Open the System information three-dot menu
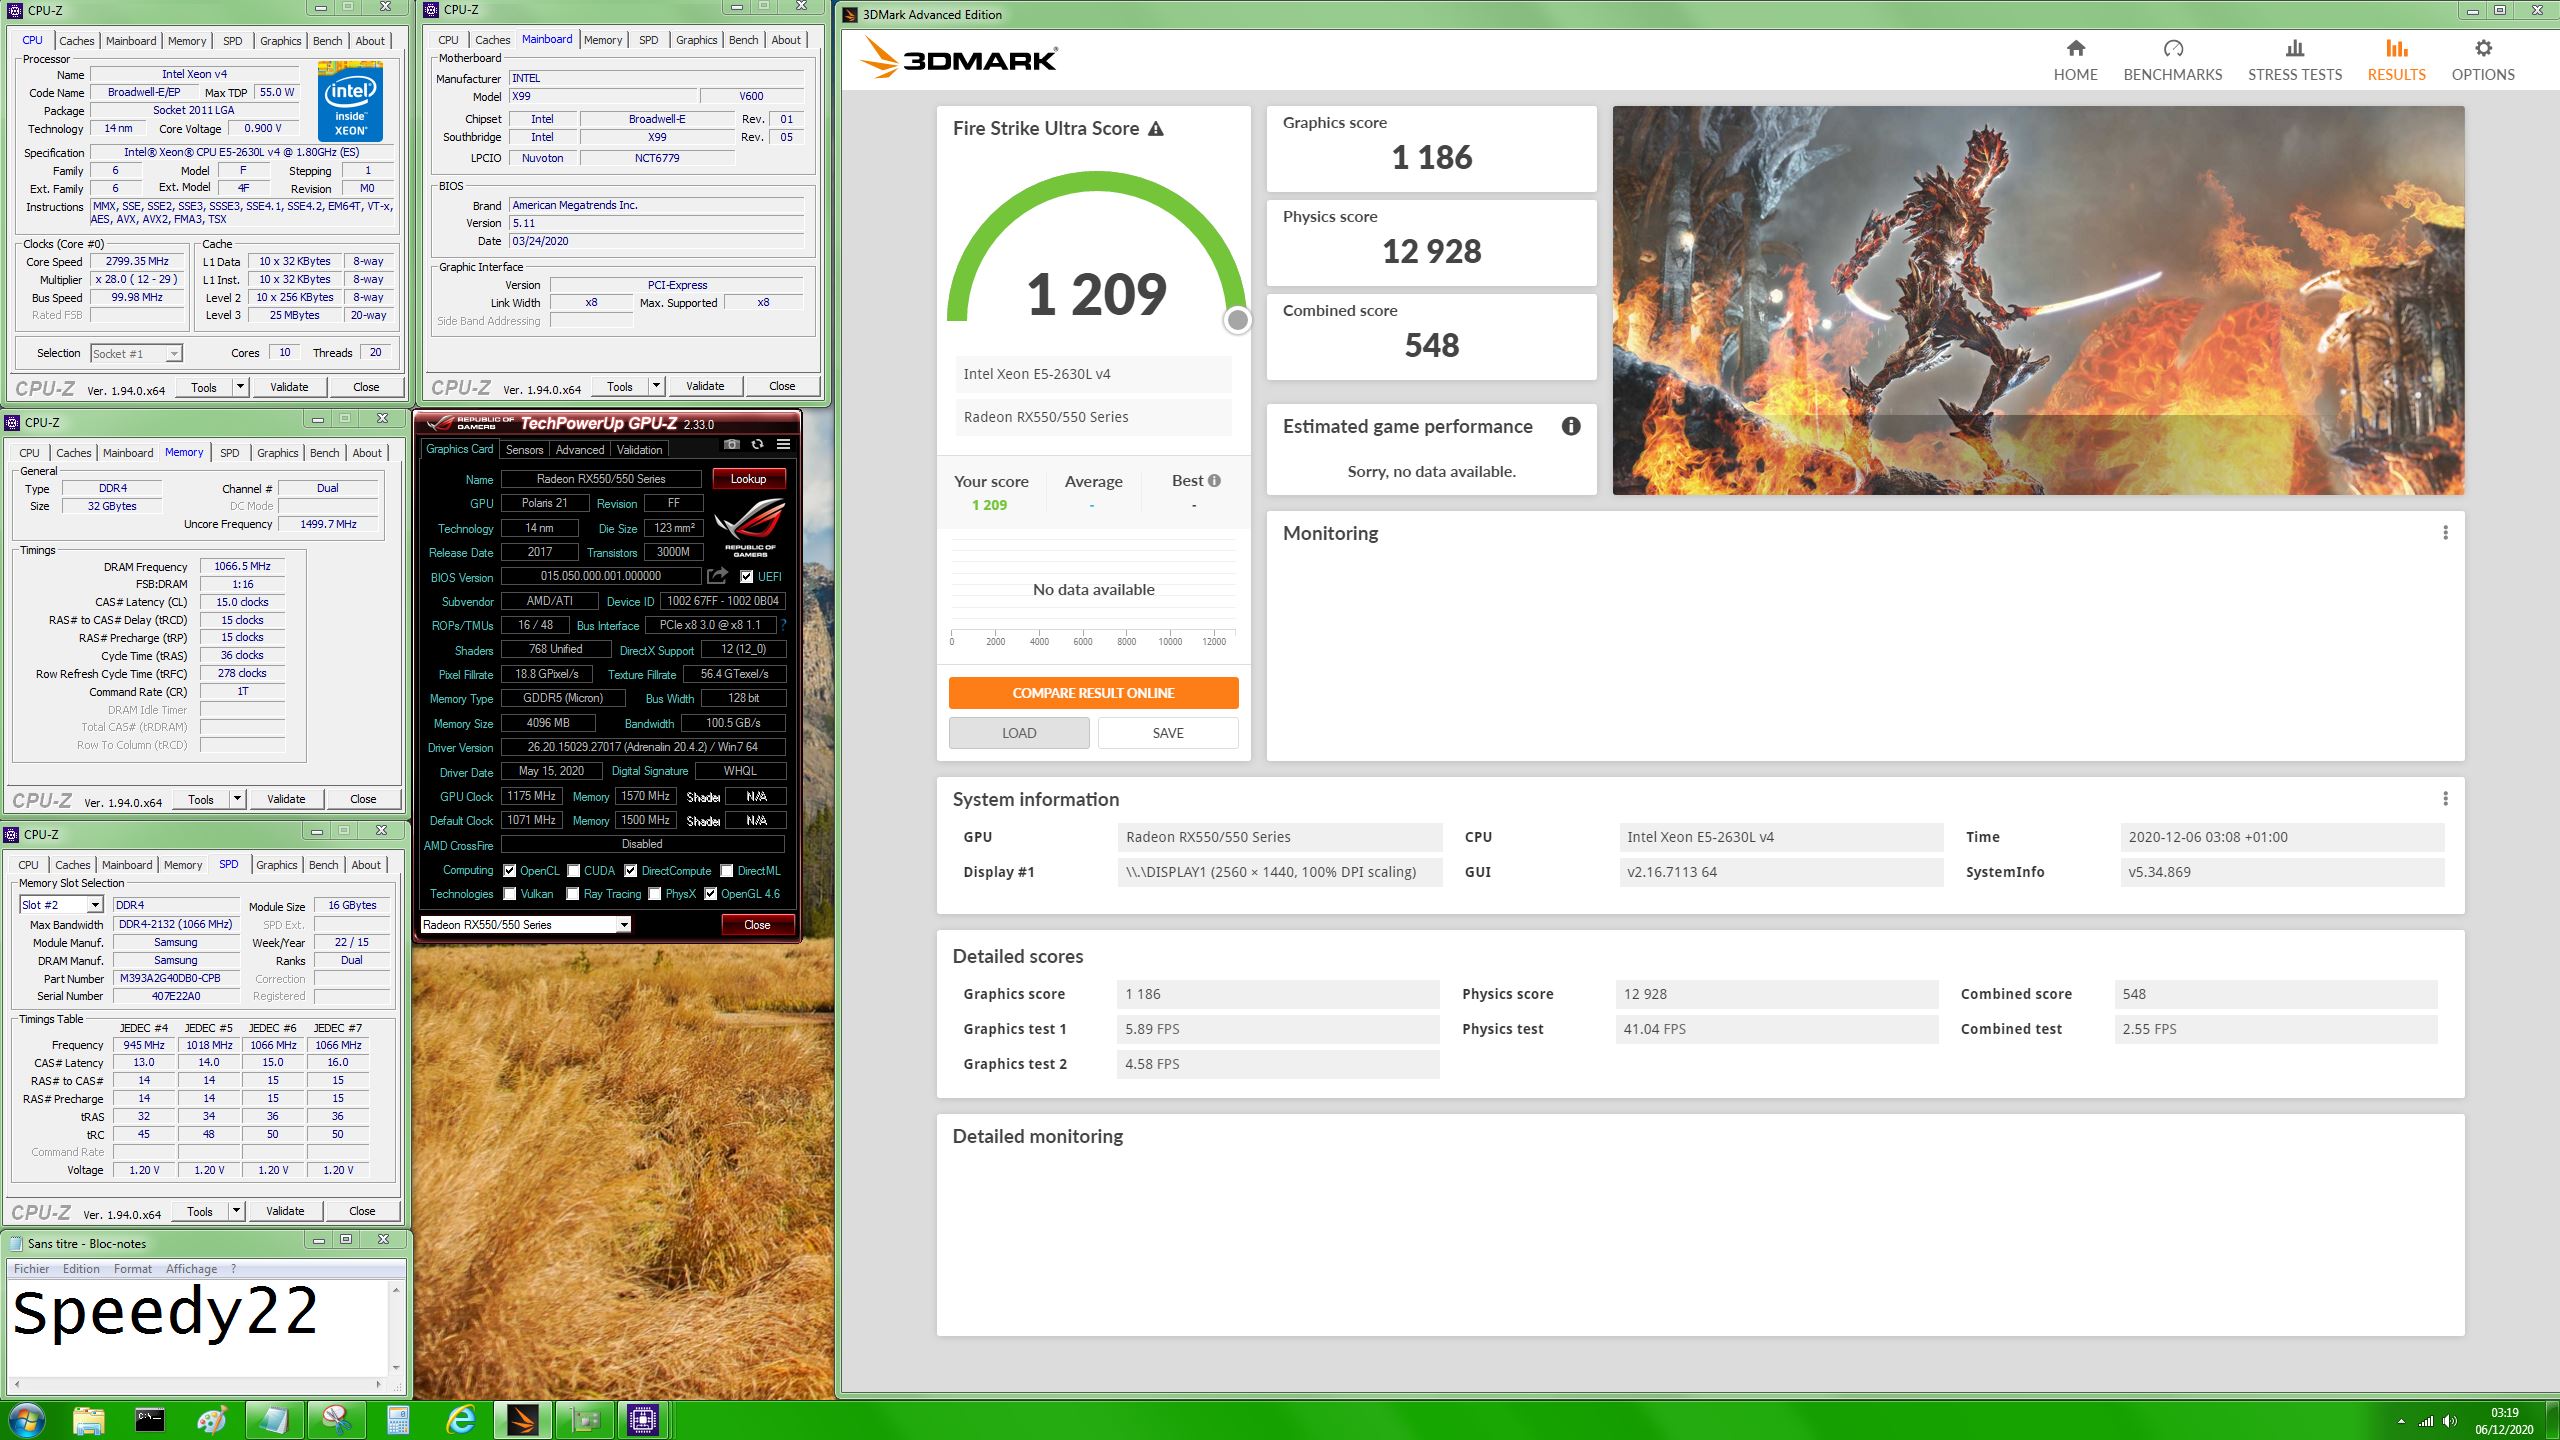This screenshot has width=2560, height=1440. point(2445,799)
